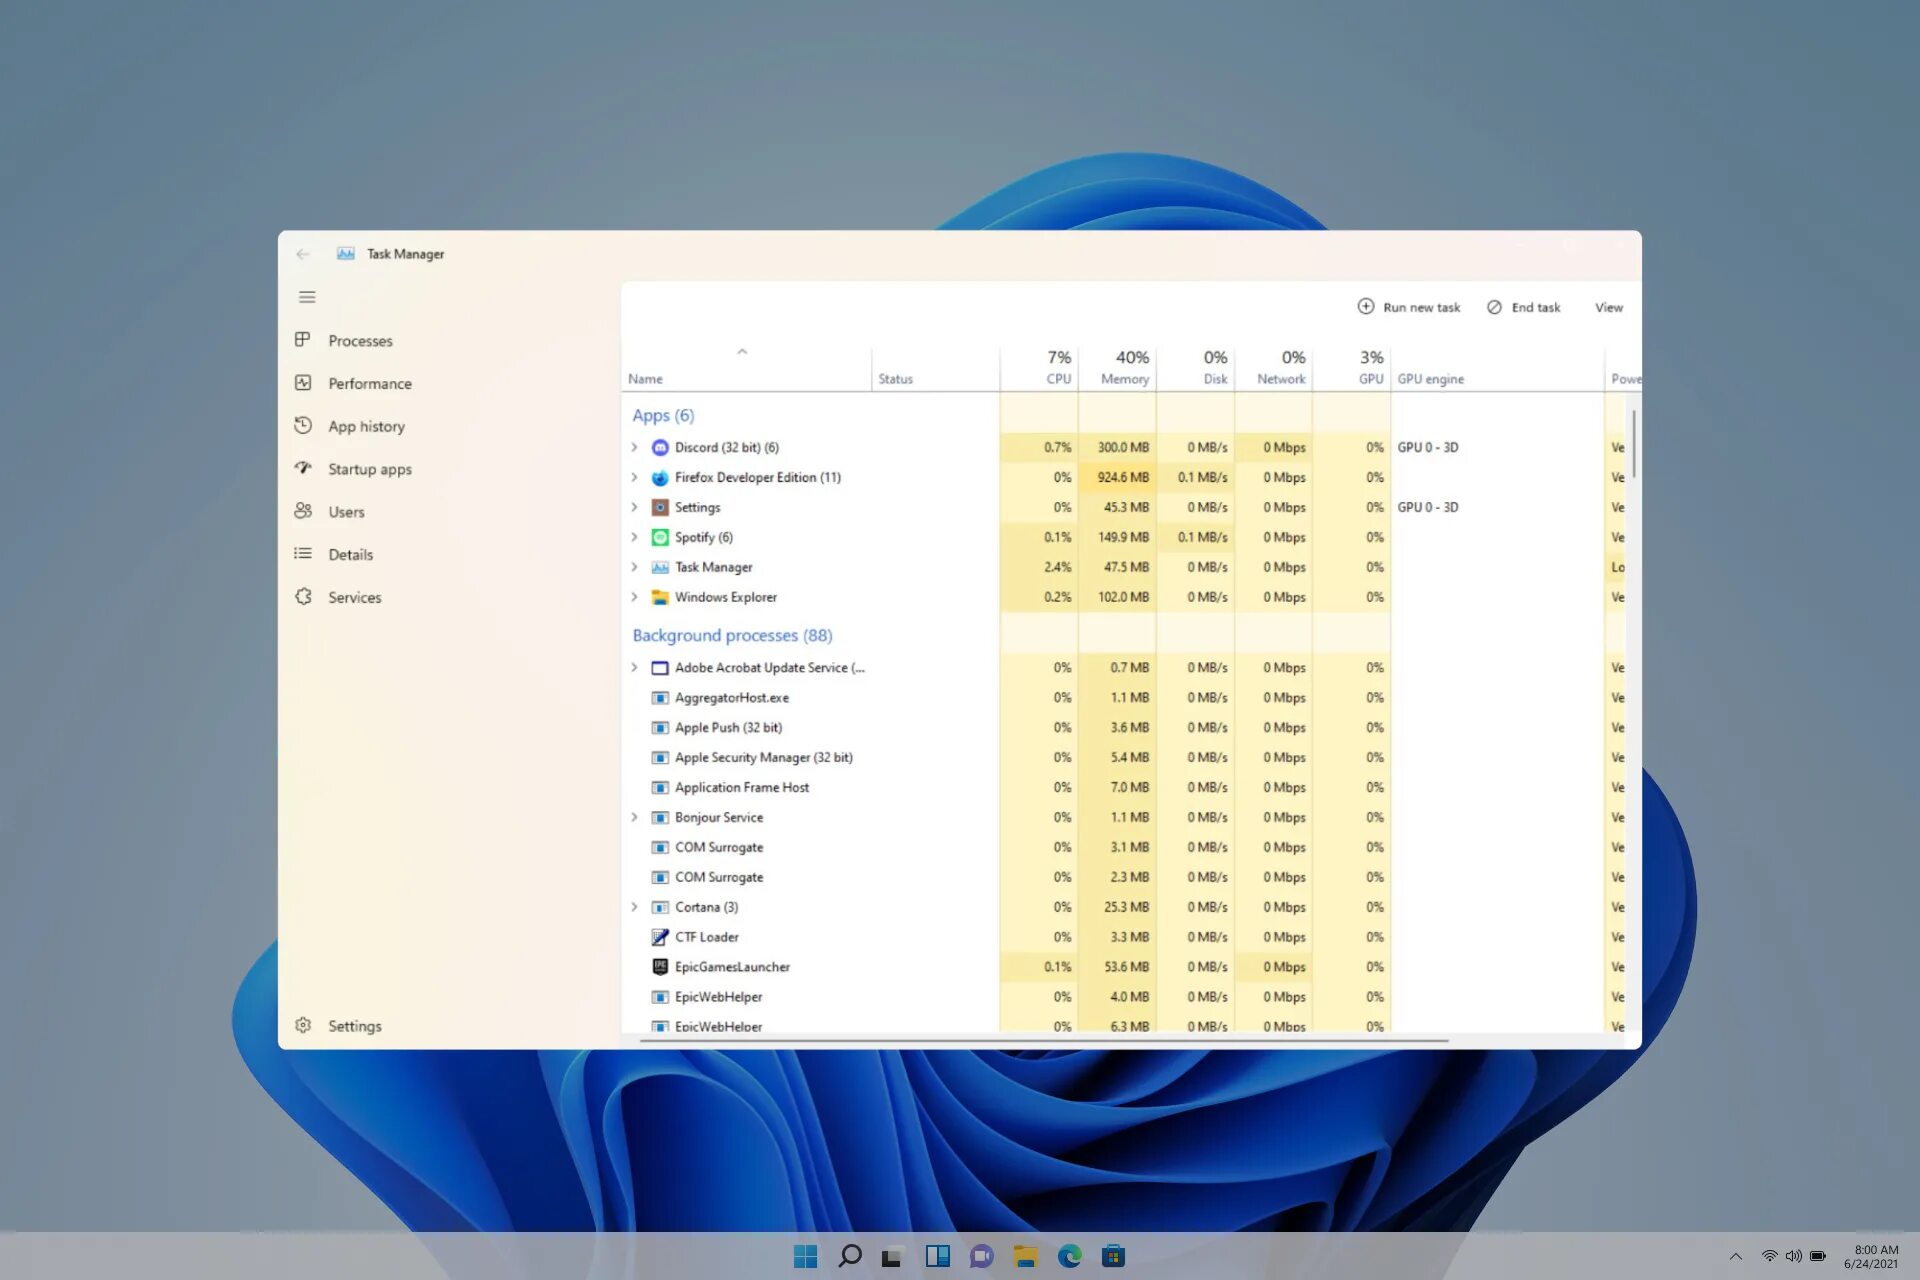The width and height of the screenshot is (1920, 1280).
Task: Click the Settings gear icon in sidebar
Action: click(303, 1026)
